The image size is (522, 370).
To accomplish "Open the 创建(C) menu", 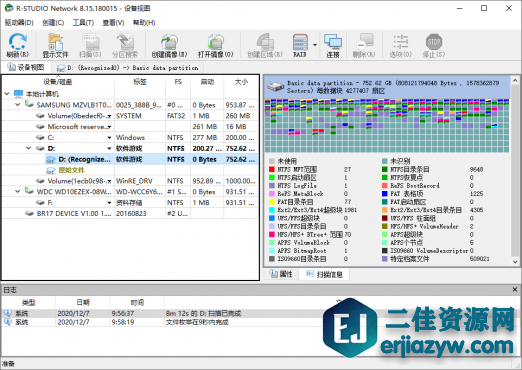I will (x=53, y=23).
